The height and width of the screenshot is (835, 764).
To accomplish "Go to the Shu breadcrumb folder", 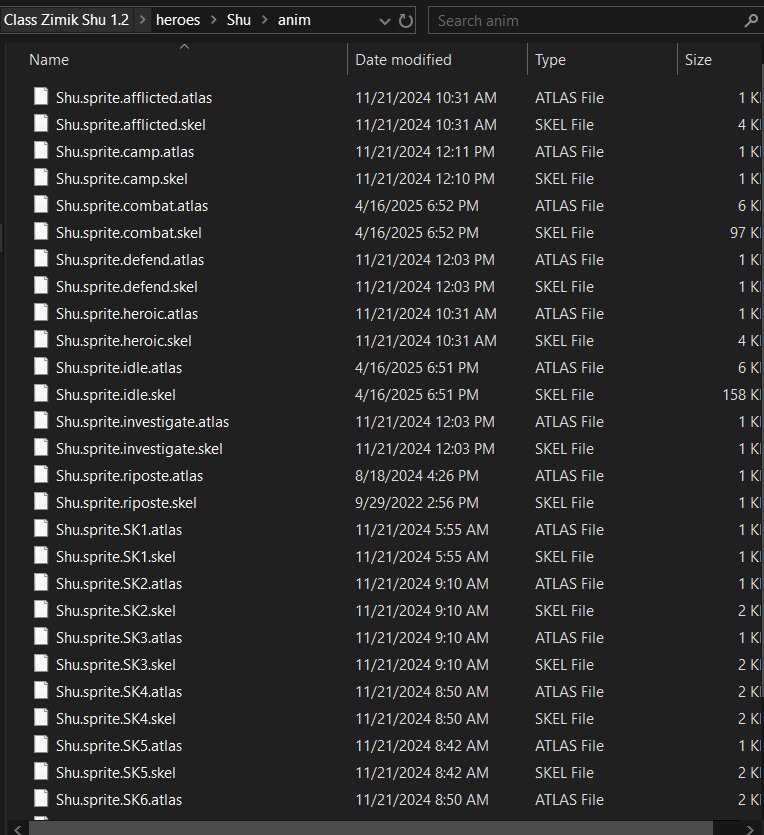I will (239, 20).
